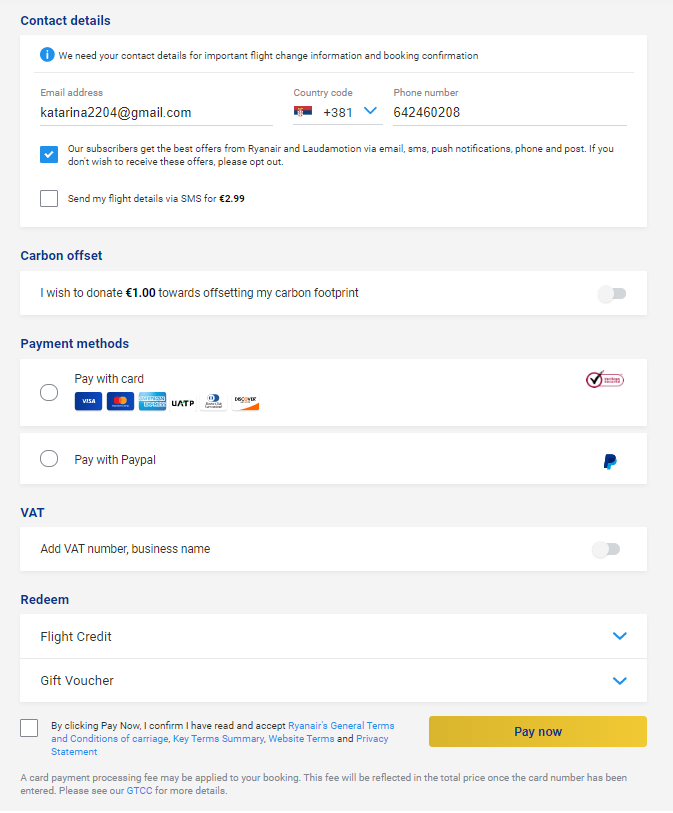Click the Mastercard logo
This screenshot has height=813, width=673.
[x=120, y=401]
